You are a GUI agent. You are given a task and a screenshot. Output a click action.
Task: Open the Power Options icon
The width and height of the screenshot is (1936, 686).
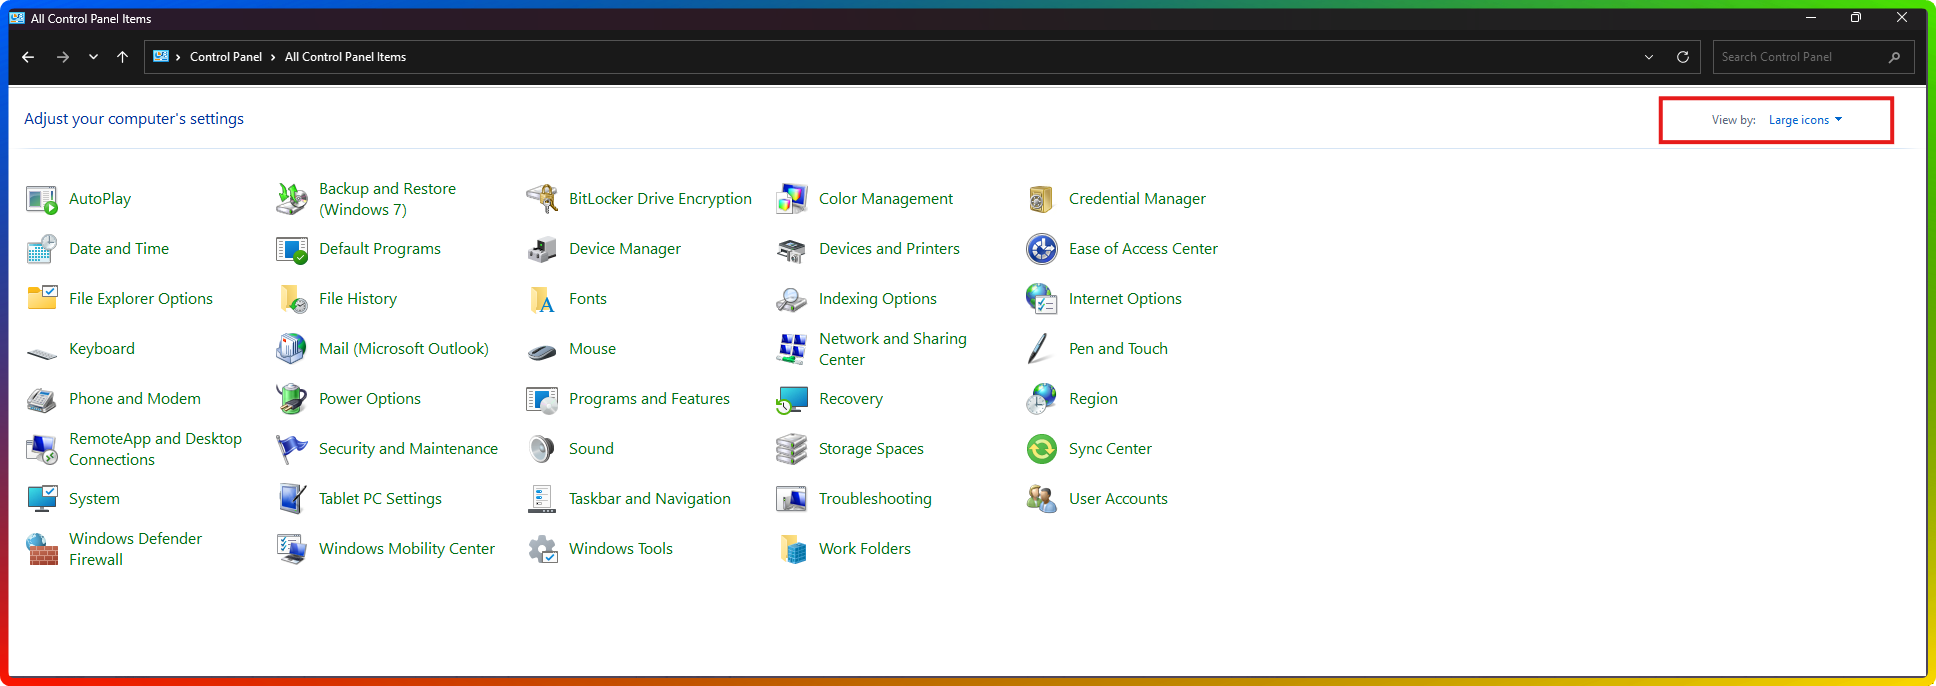point(292,399)
